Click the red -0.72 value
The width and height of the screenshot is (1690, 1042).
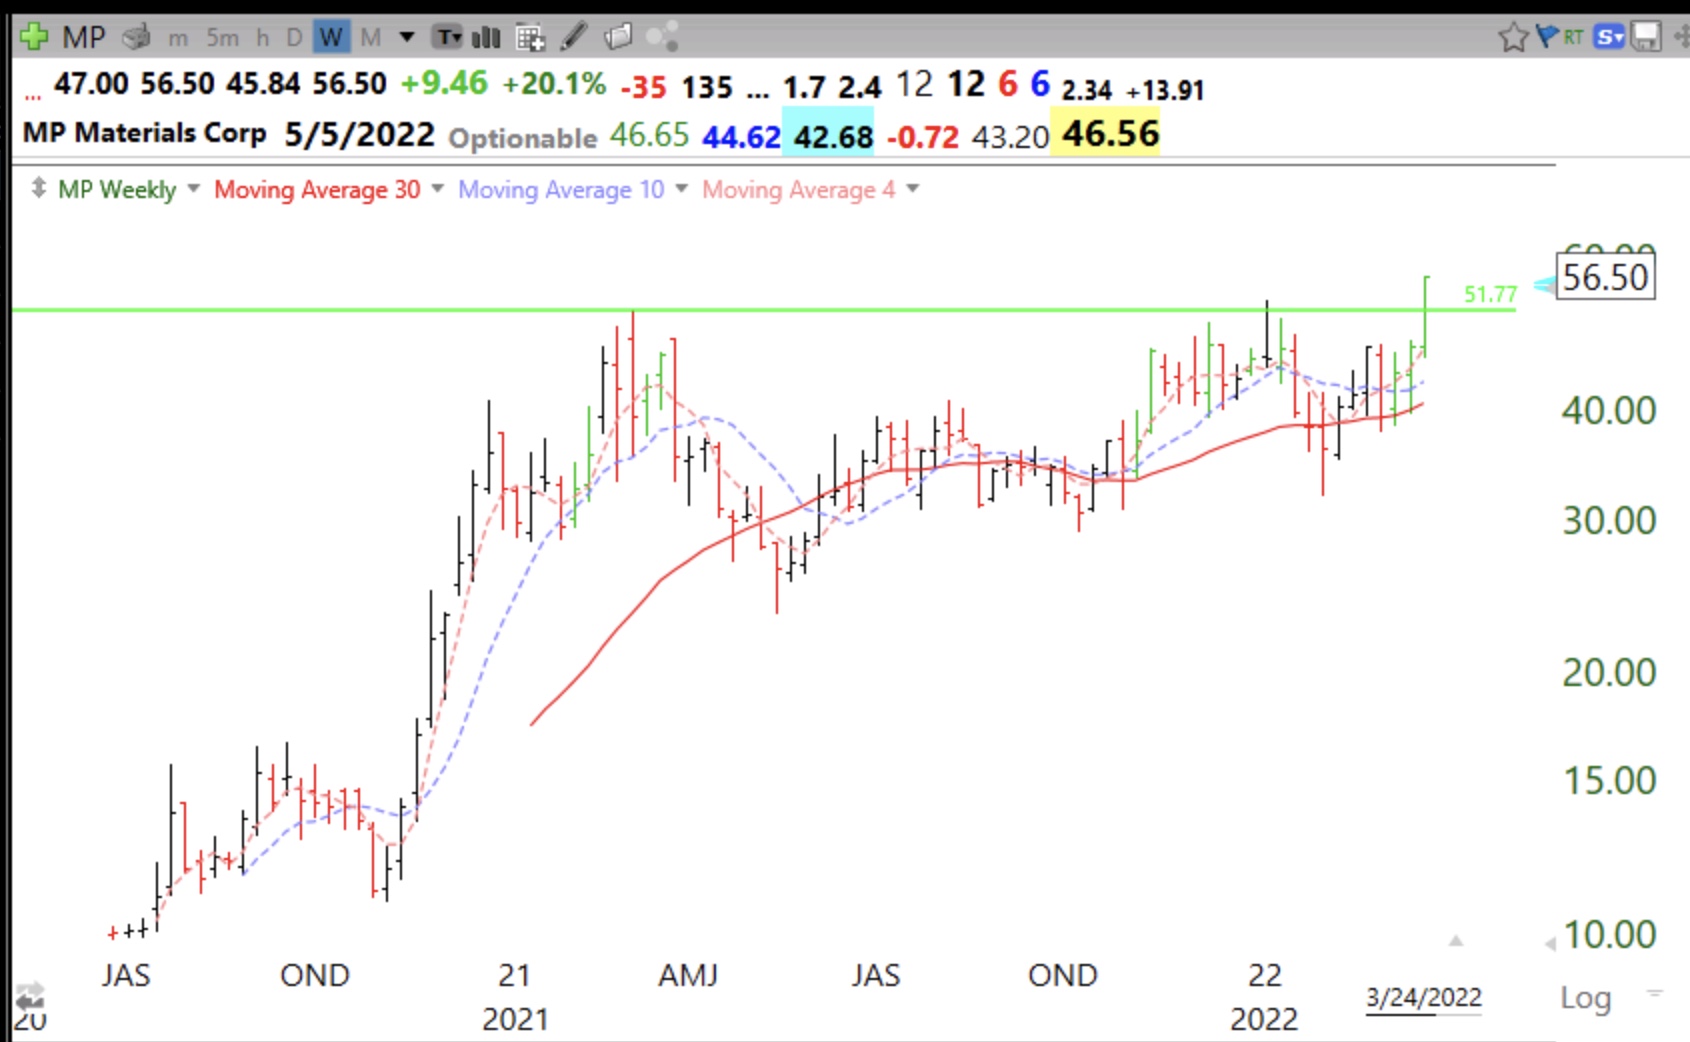coord(922,136)
